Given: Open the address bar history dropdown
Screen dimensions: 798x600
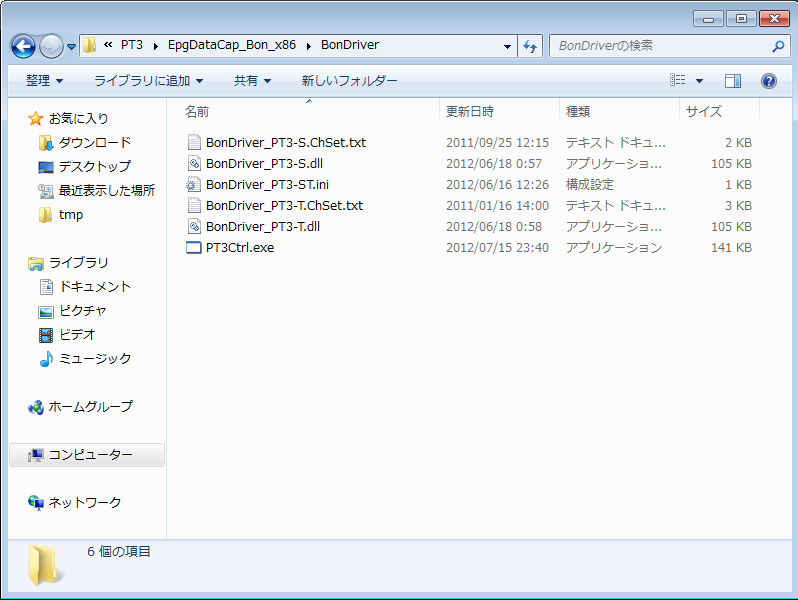Looking at the screenshot, I should point(507,46).
